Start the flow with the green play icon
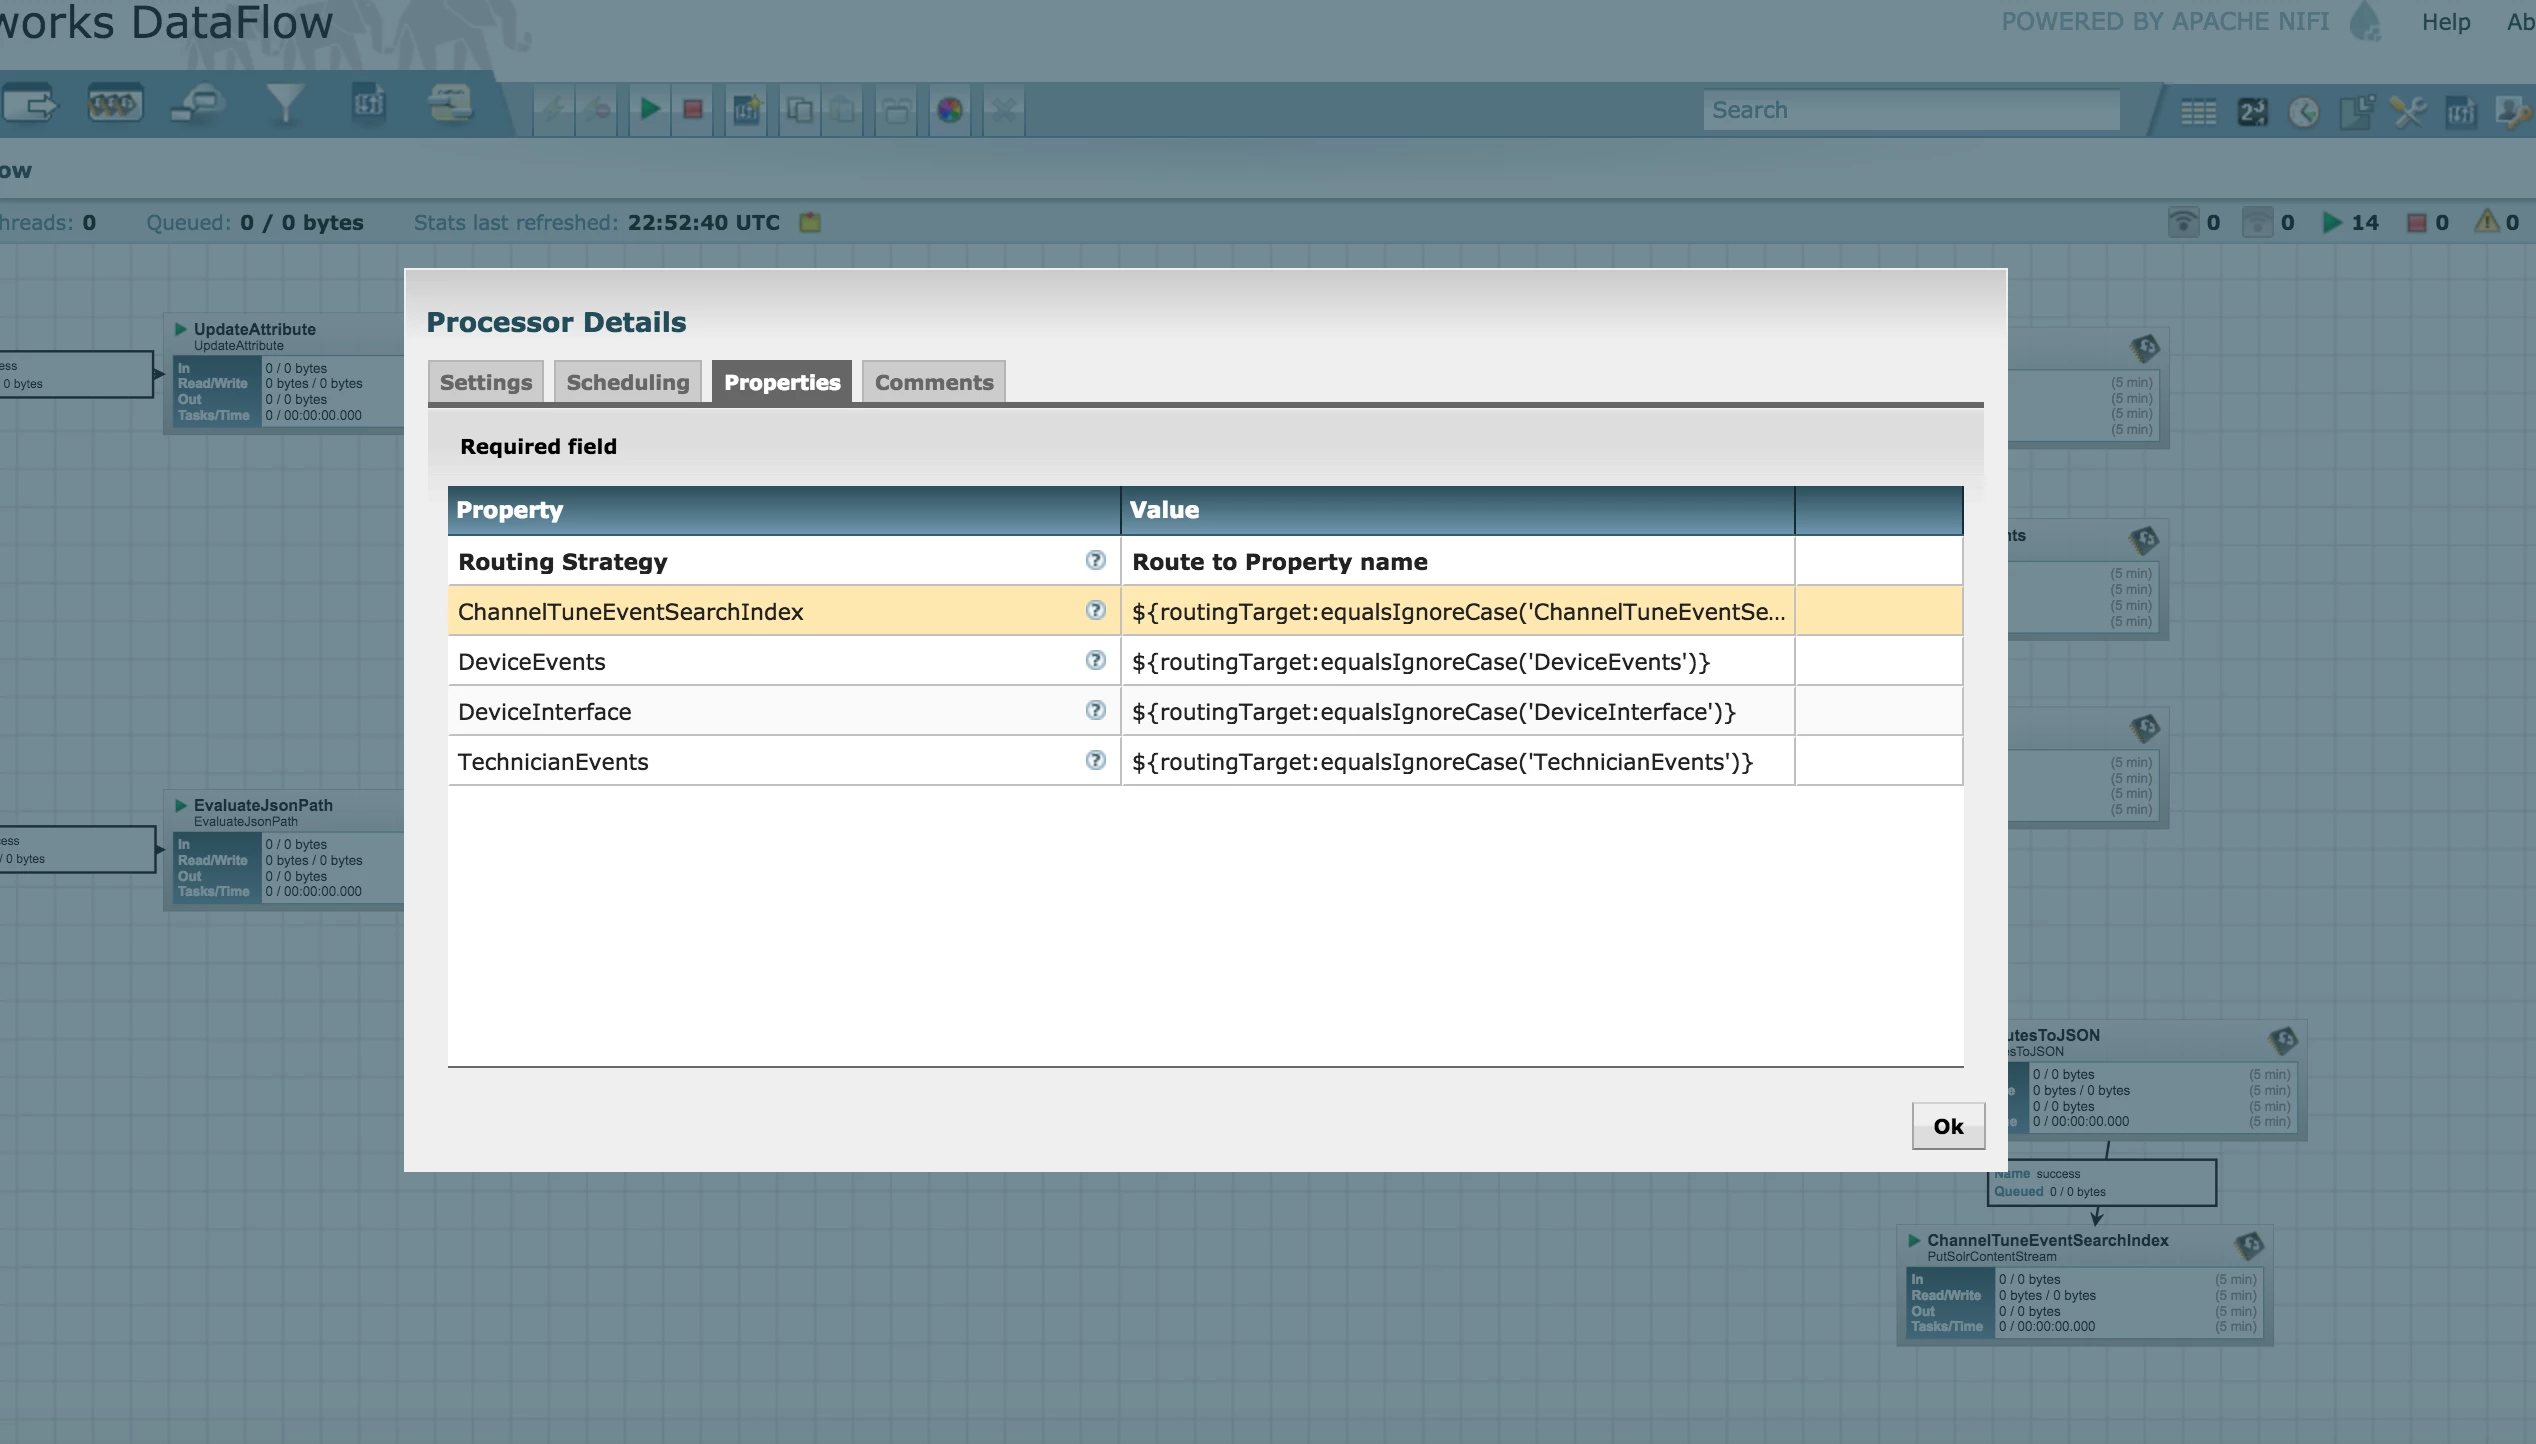The width and height of the screenshot is (2536, 1444). (650, 109)
